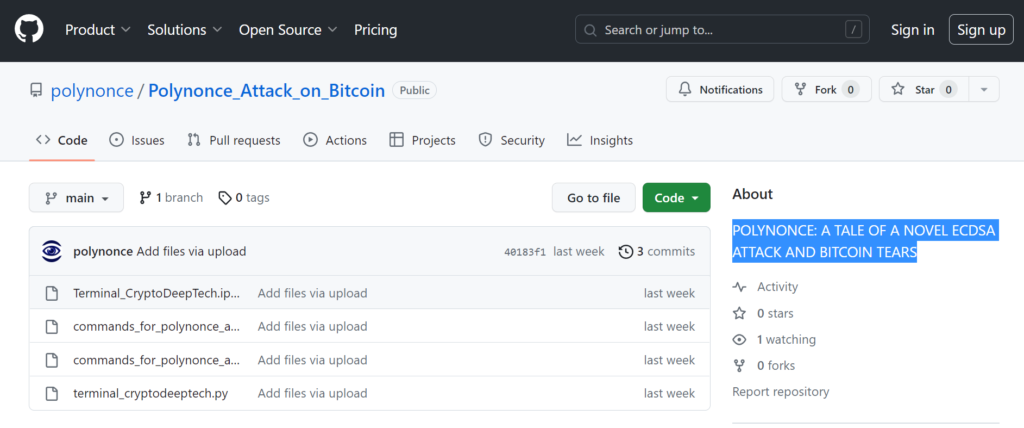Open commit hash 40183f1
1024x428 pixels.
coord(525,252)
